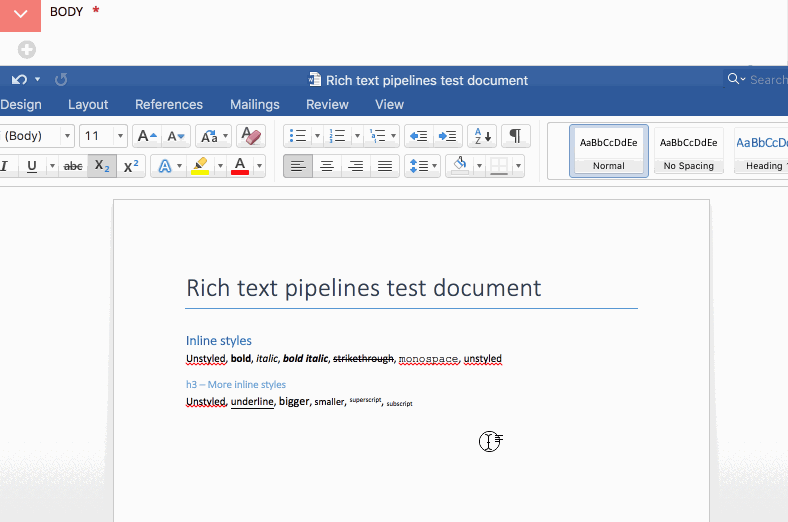The height and width of the screenshot is (522, 788).
Task: Open the font size 11 dropdown
Action: coord(121,136)
